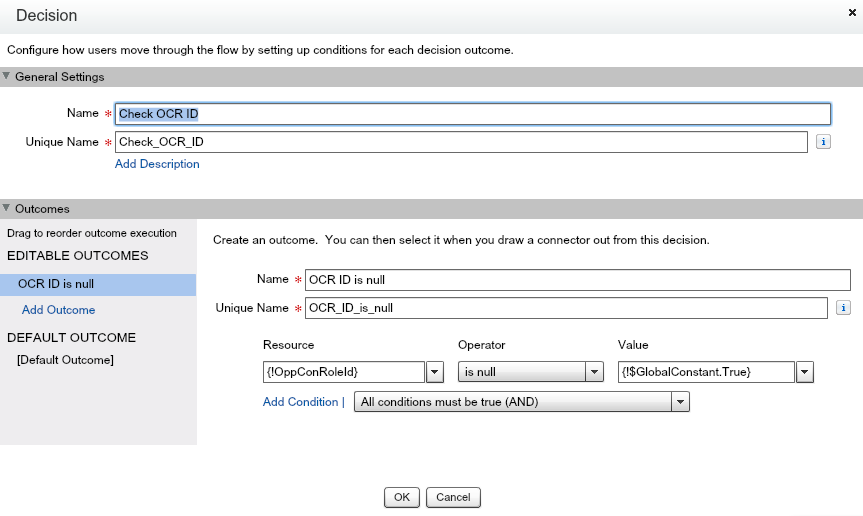The image size is (863, 516).
Task: Click the Cancel button
Action: (x=453, y=497)
